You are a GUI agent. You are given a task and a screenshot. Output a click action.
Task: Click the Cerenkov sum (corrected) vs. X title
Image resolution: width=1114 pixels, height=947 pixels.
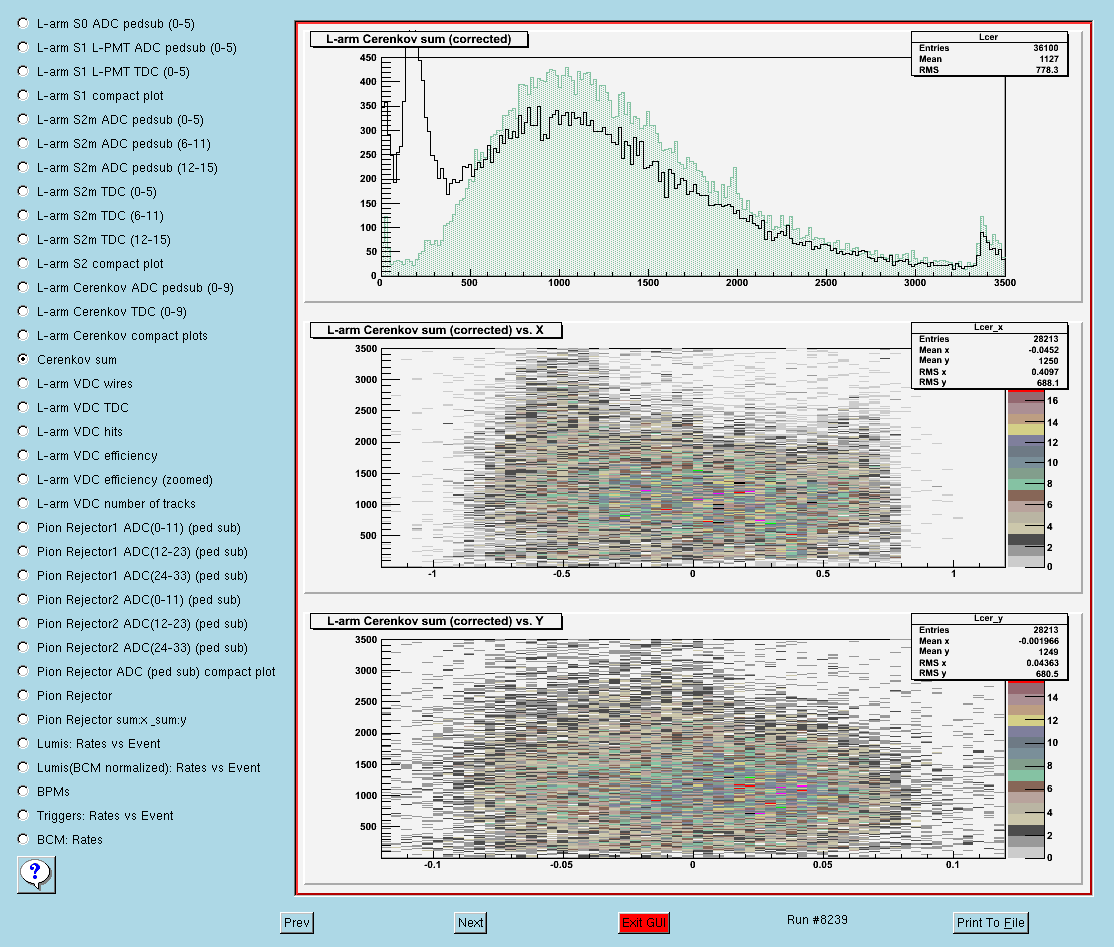pyautogui.click(x=436, y=330)
